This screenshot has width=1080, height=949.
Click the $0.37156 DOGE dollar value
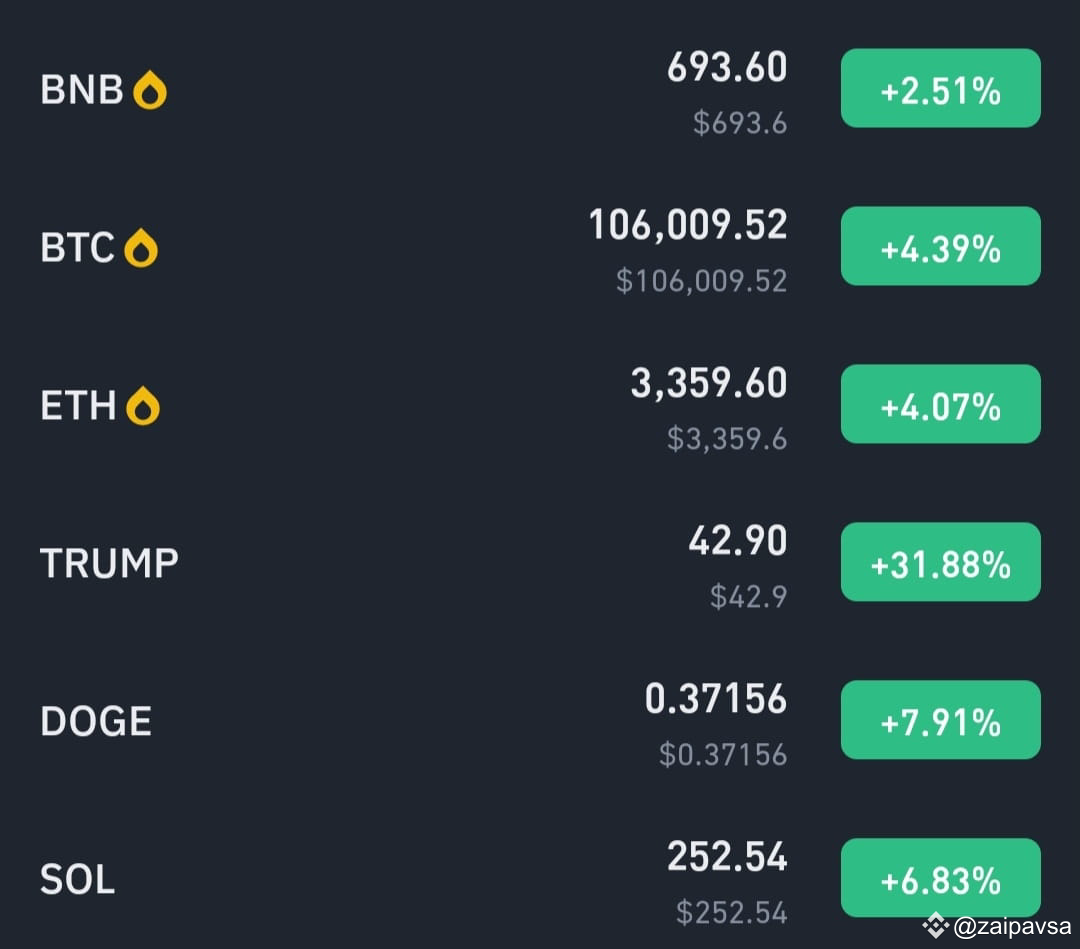pos(723,755)
